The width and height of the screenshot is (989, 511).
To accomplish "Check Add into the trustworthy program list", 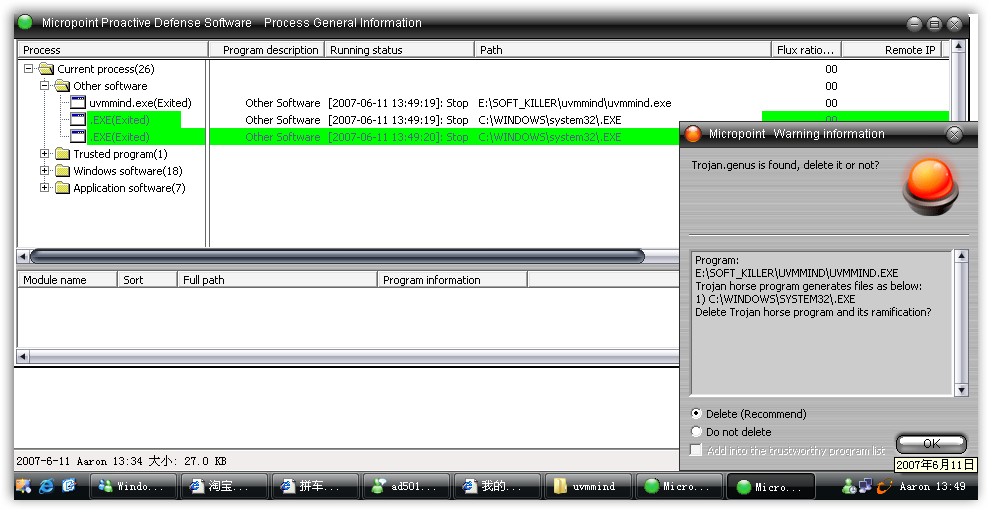I will pyautogui.click(x=696, y=450).
